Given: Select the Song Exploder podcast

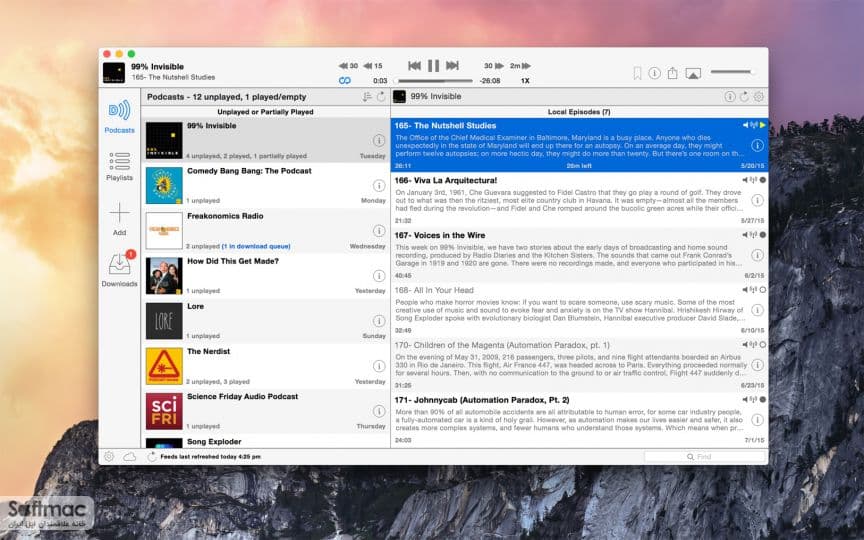Looking at the screenshot, I should click(265, 441).
